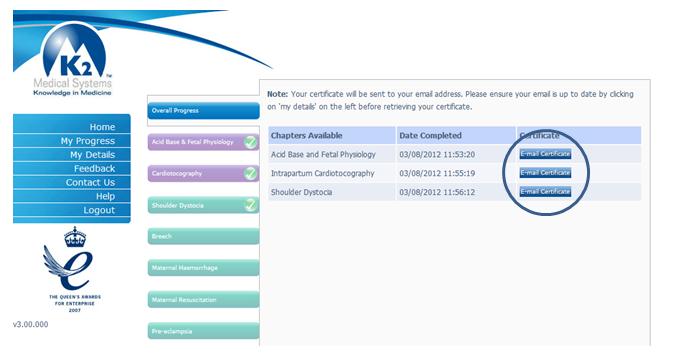Open the Contact Us page
This screenshot has height=361, width=682.
pos(72,182)
